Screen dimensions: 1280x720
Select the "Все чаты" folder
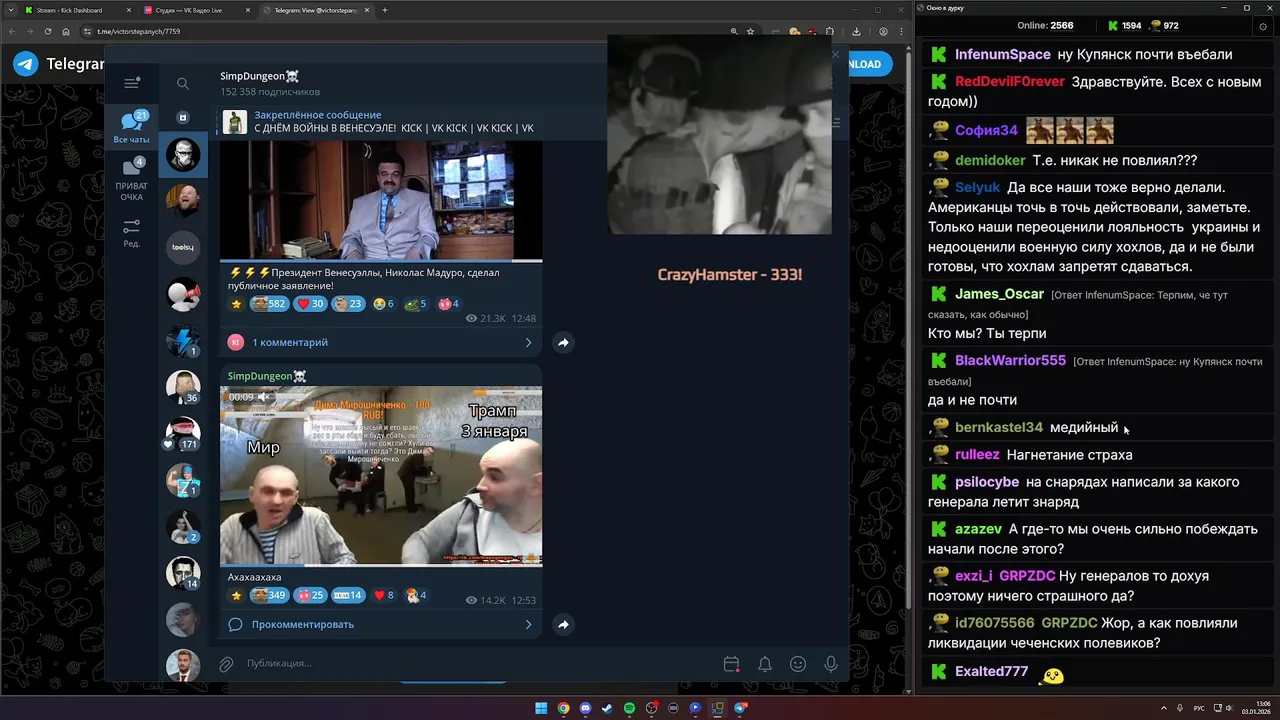point(131,128)
